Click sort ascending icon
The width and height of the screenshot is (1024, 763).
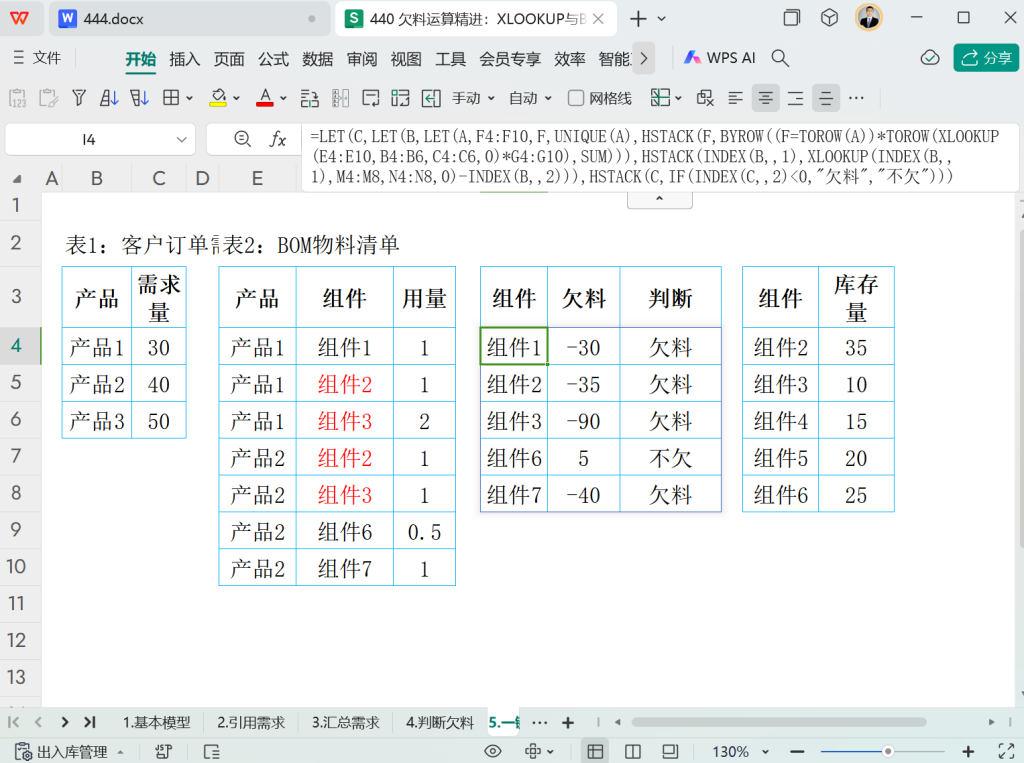click(109, 98)
